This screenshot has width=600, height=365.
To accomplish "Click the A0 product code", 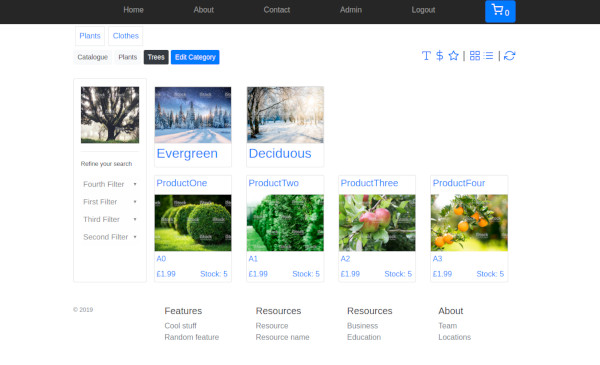I will pyautogui.click(x=161, y=259).
